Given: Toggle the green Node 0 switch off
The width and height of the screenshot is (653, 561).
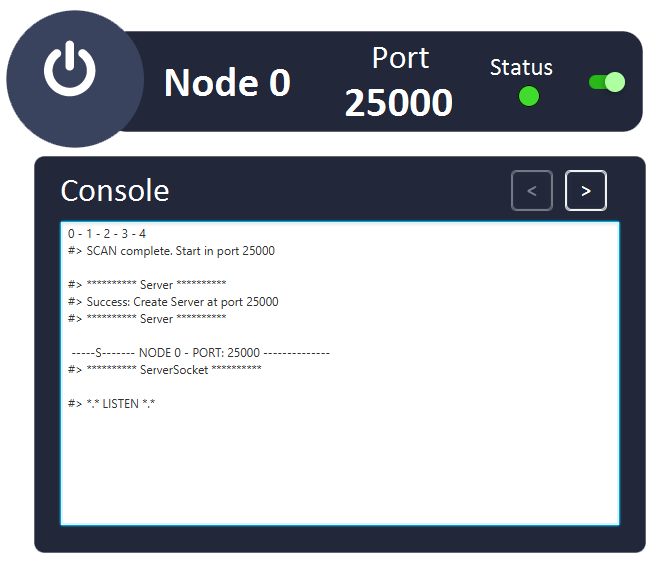Looking at the screenshot, I should [x=607, y=82].
